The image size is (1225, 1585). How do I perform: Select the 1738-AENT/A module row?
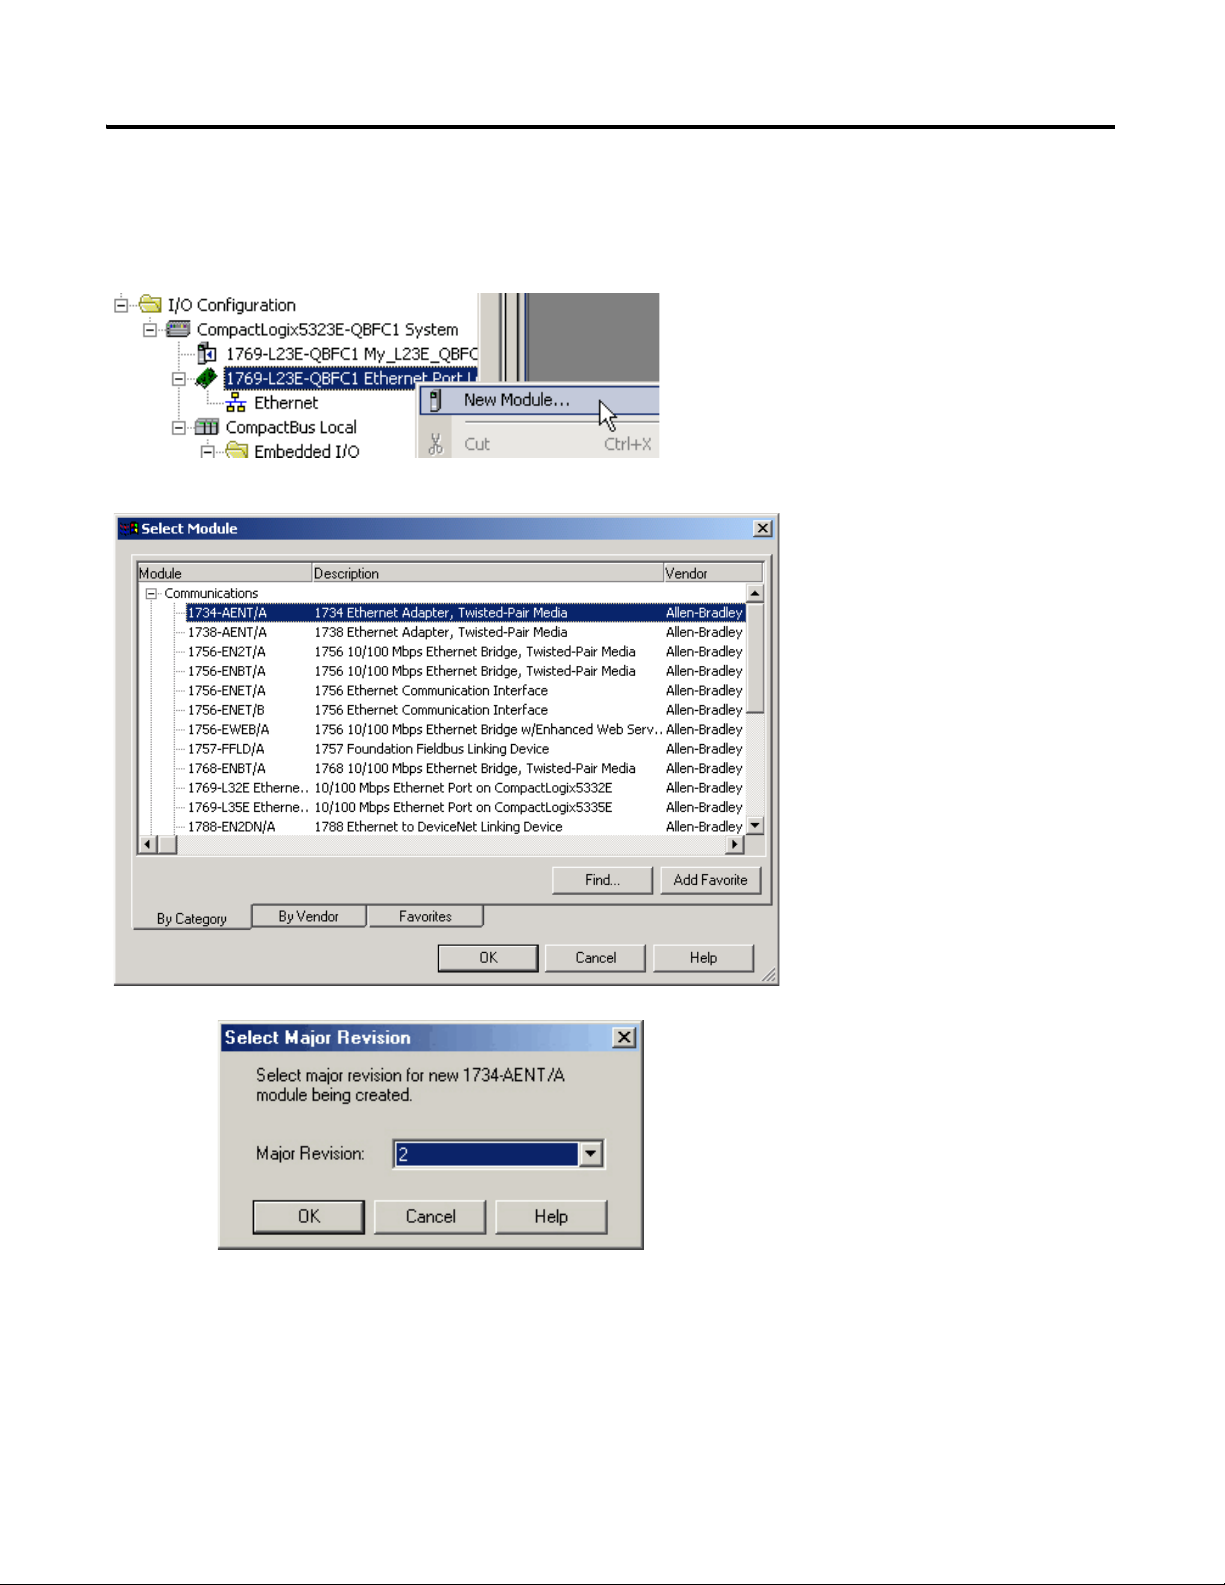(465, 632)
